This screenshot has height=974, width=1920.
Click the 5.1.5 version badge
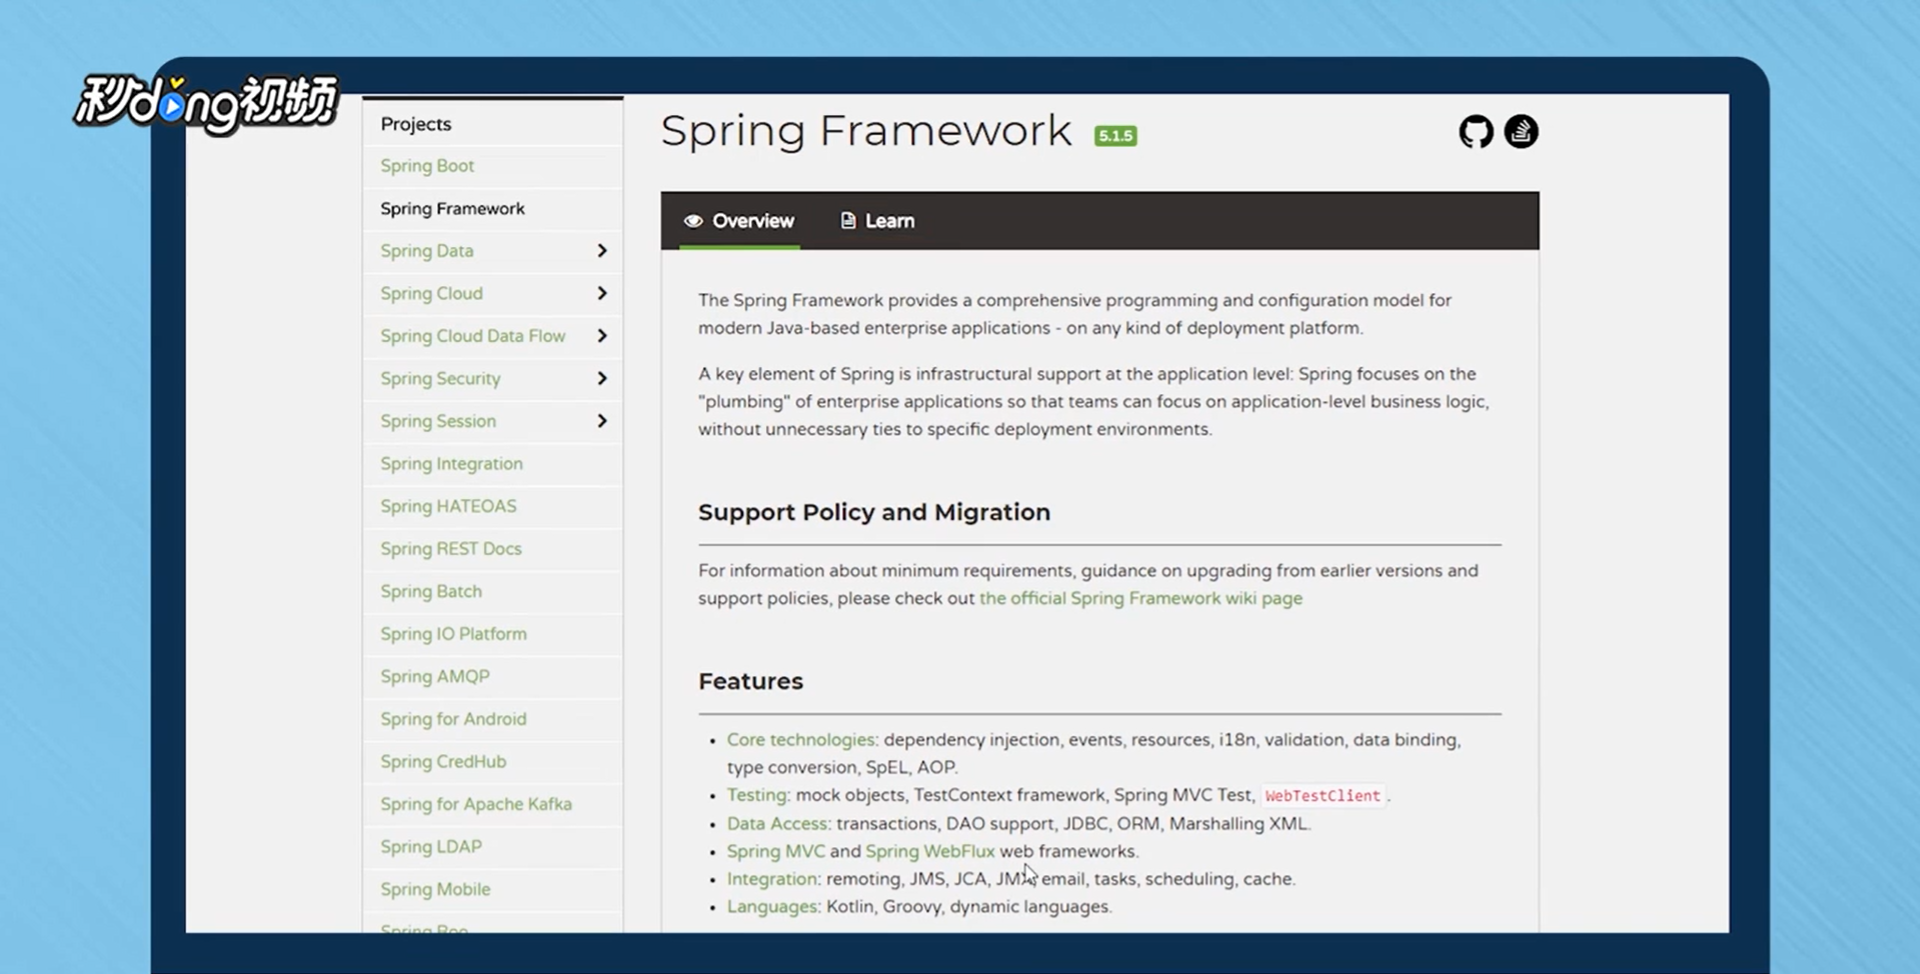click(1116, 136)
